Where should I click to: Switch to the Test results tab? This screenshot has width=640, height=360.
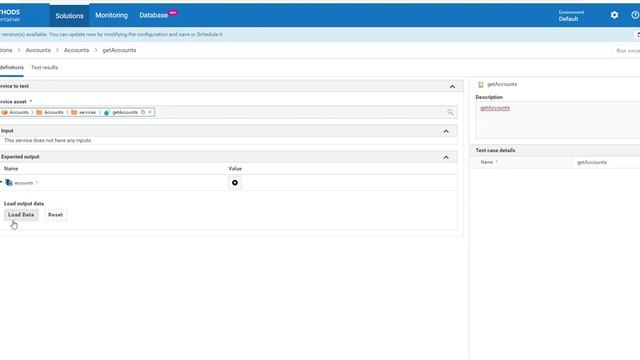pyautogui.click(x=44, y=67)
